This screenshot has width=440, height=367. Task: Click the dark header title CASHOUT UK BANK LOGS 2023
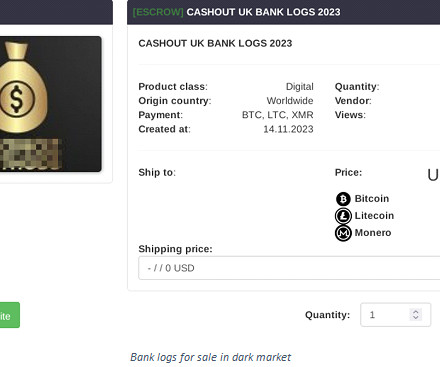pyautogui.click(x=263, y=12)
